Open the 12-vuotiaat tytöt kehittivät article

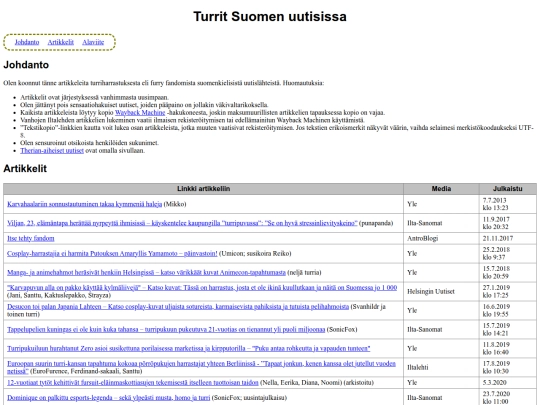133,382
